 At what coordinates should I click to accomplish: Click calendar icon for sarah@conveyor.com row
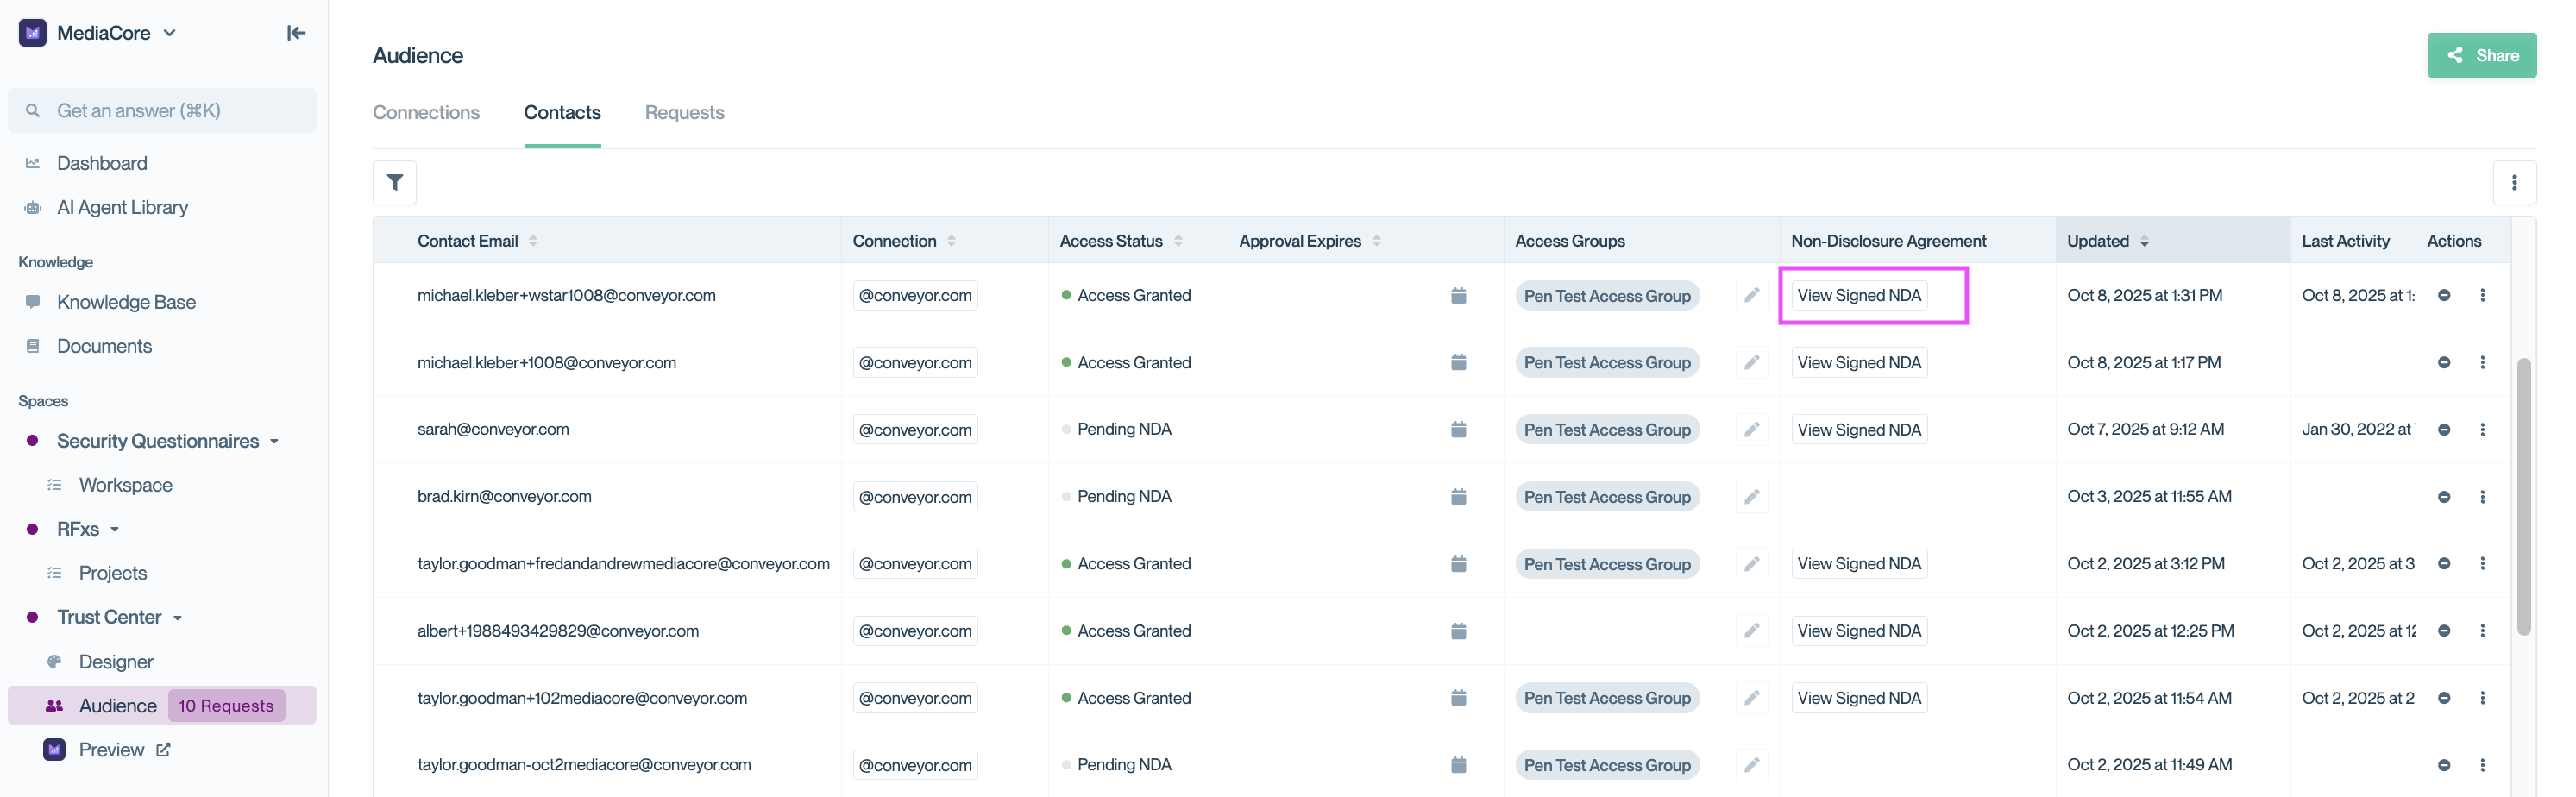[1458, 430]
